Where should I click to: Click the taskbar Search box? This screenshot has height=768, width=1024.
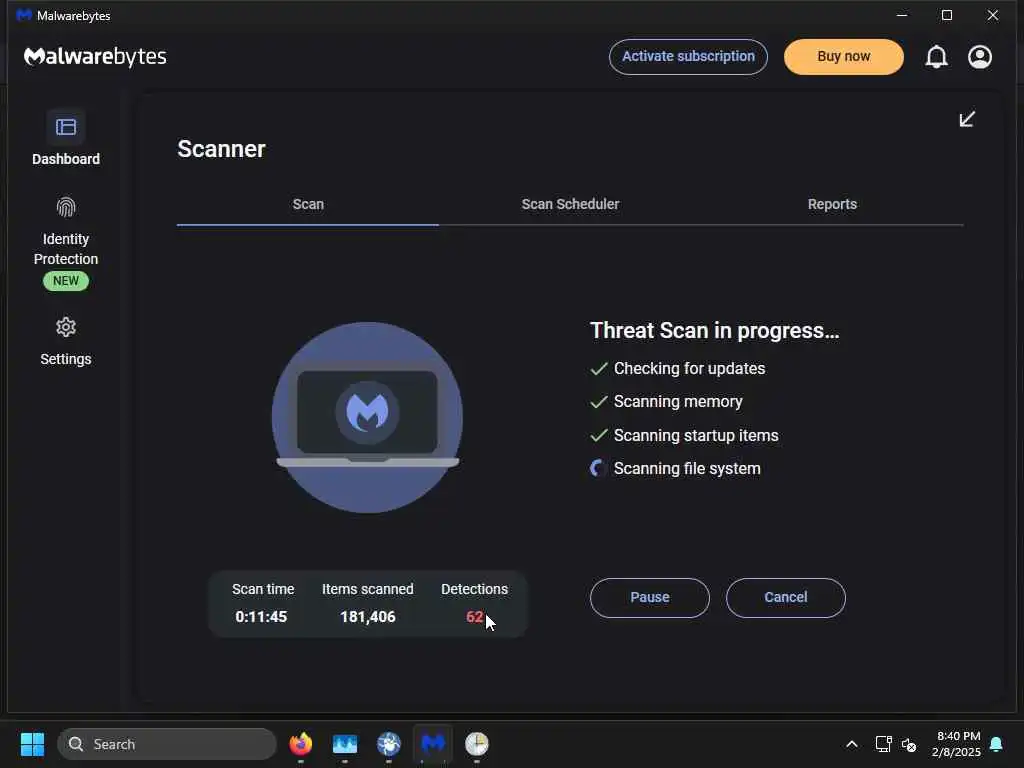[x=167, y=744]
